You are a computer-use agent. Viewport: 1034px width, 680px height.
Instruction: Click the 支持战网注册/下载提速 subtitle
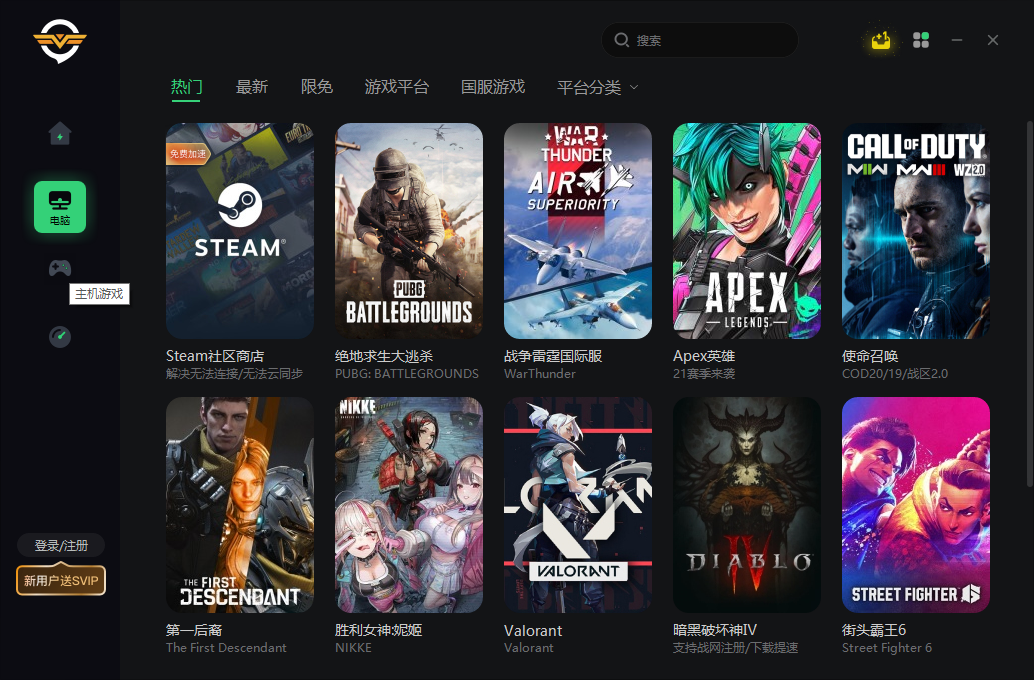coord(735,648)
